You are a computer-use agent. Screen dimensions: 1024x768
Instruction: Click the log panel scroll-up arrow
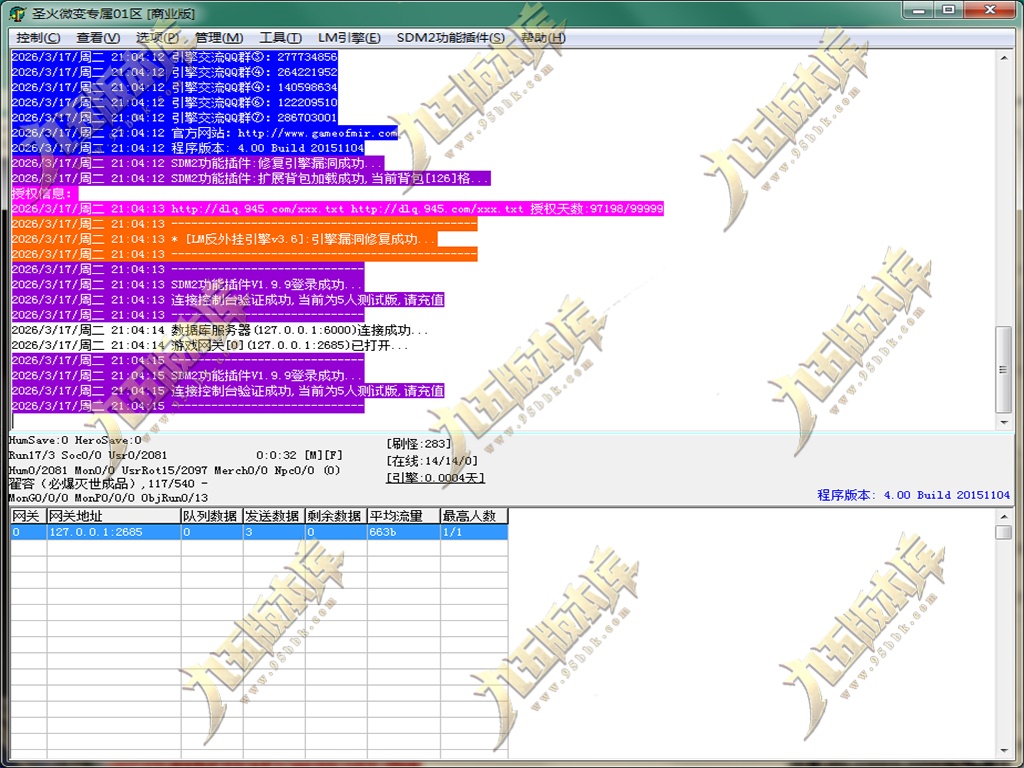[x=1004, y=57]
